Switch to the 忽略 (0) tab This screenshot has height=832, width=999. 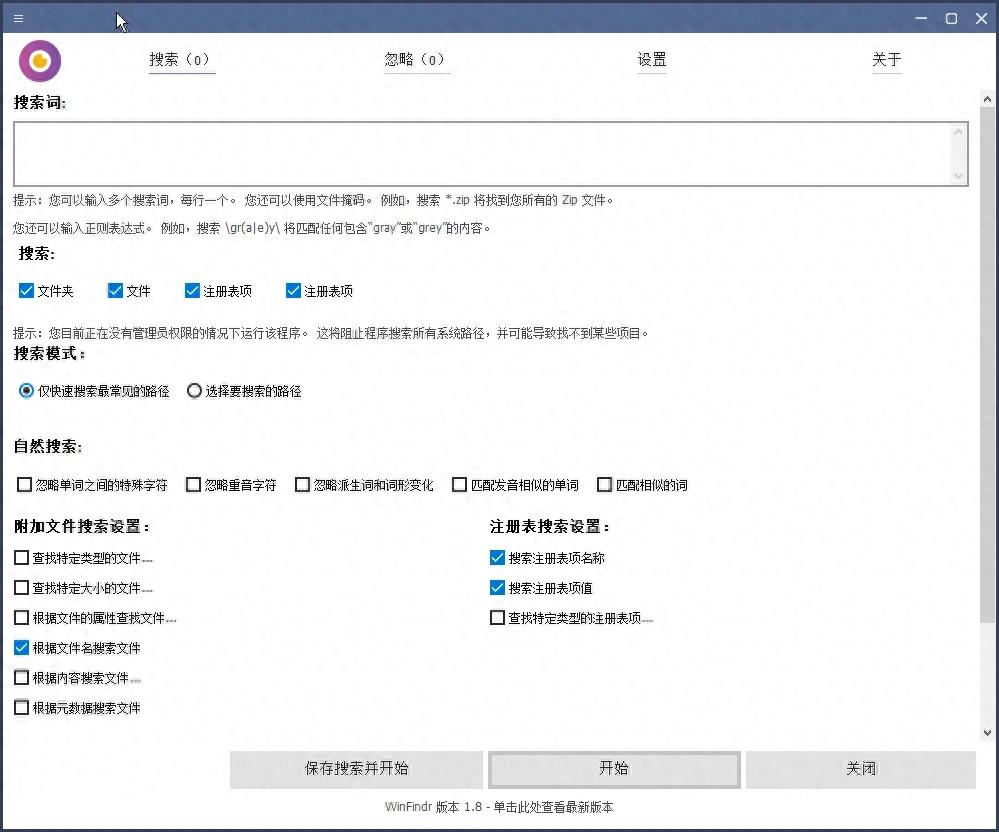point(415,60)
